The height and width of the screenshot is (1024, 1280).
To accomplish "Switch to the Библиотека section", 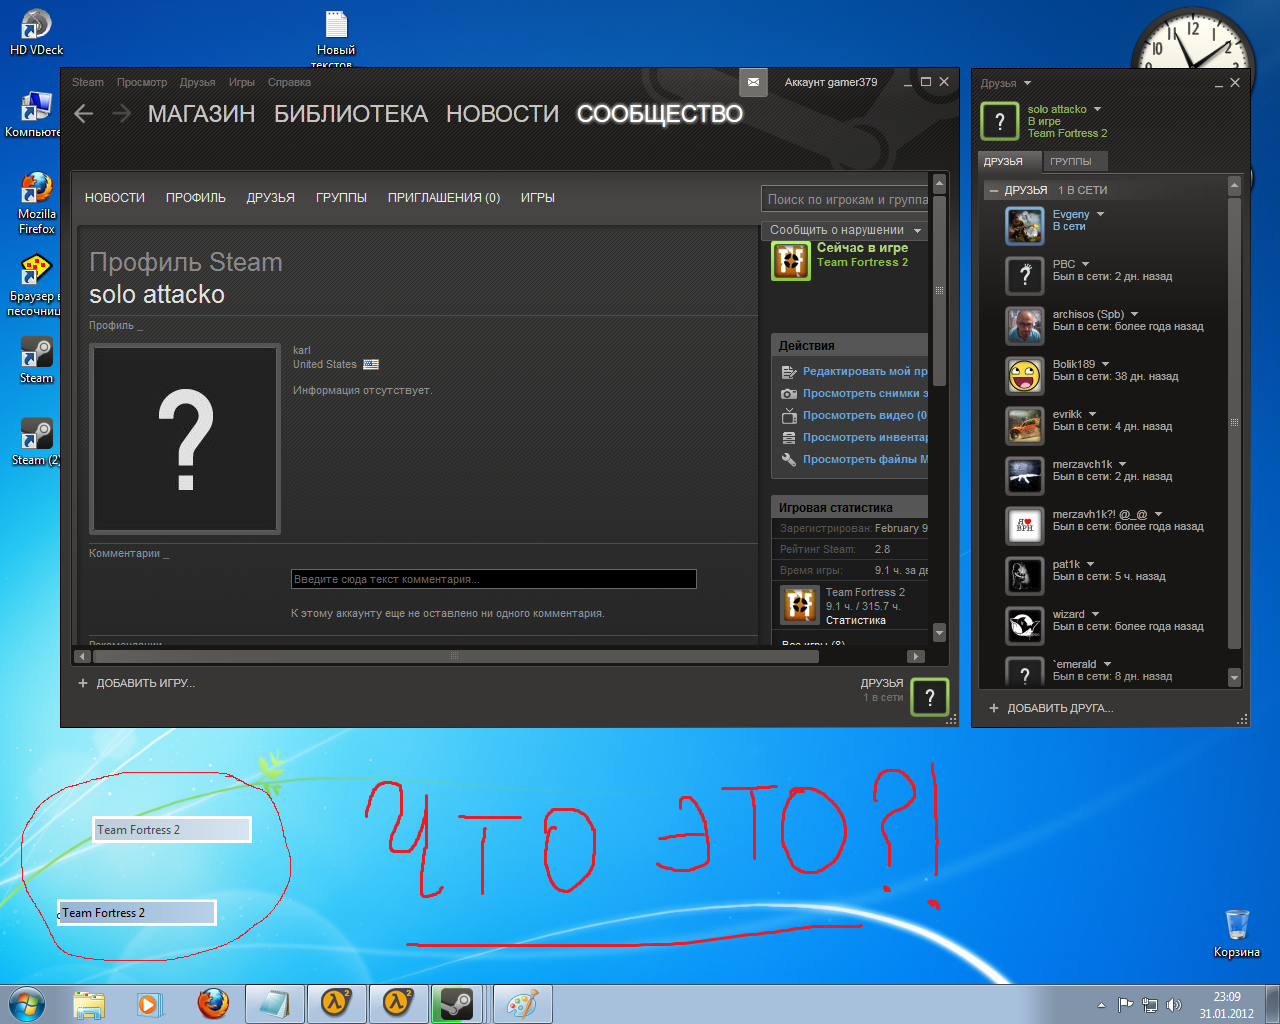I will pos(351,114).
